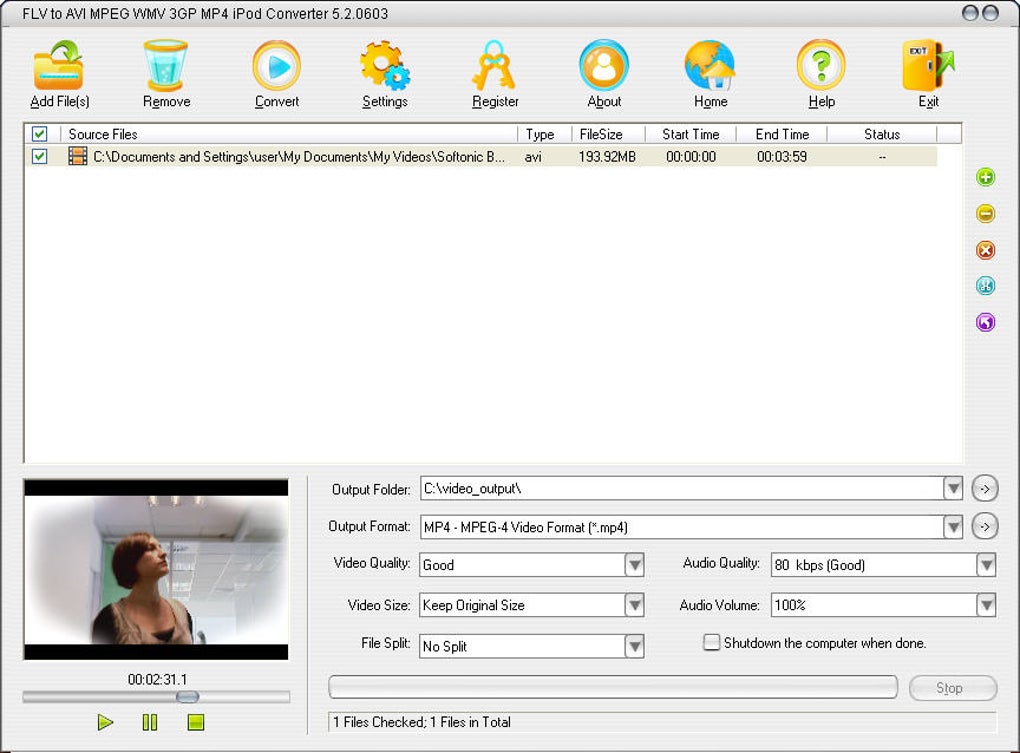Click the first round title bar window button
This screenshot has width=1020, height=753.
click(x=969, y=13)
